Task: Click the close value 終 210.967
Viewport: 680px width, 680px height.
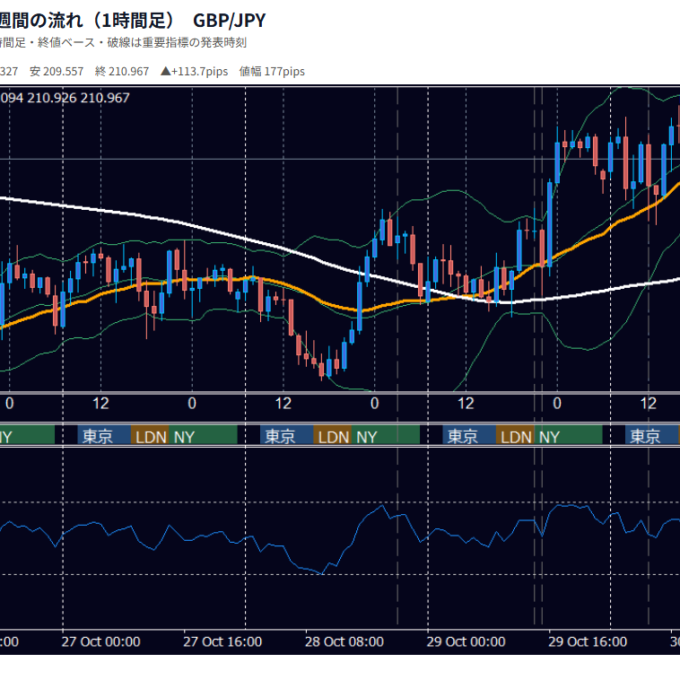Action: (122, 72)
